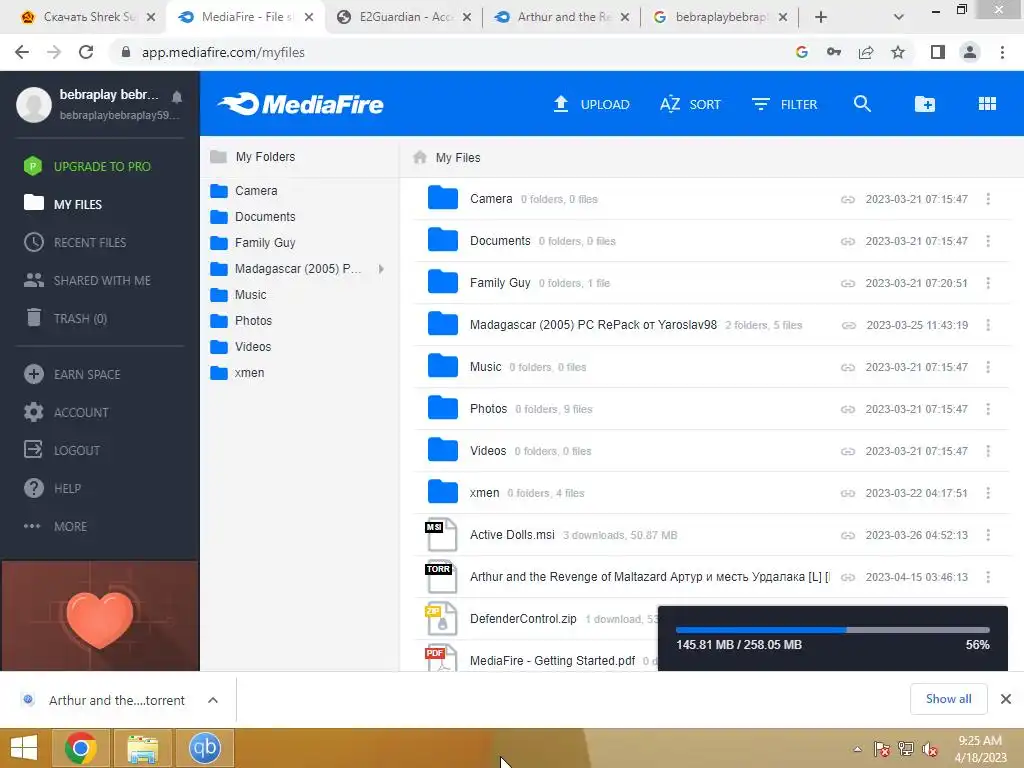The image size is (1024, 768).
Task: Open the Sort menu
Action: coord(690,104)
